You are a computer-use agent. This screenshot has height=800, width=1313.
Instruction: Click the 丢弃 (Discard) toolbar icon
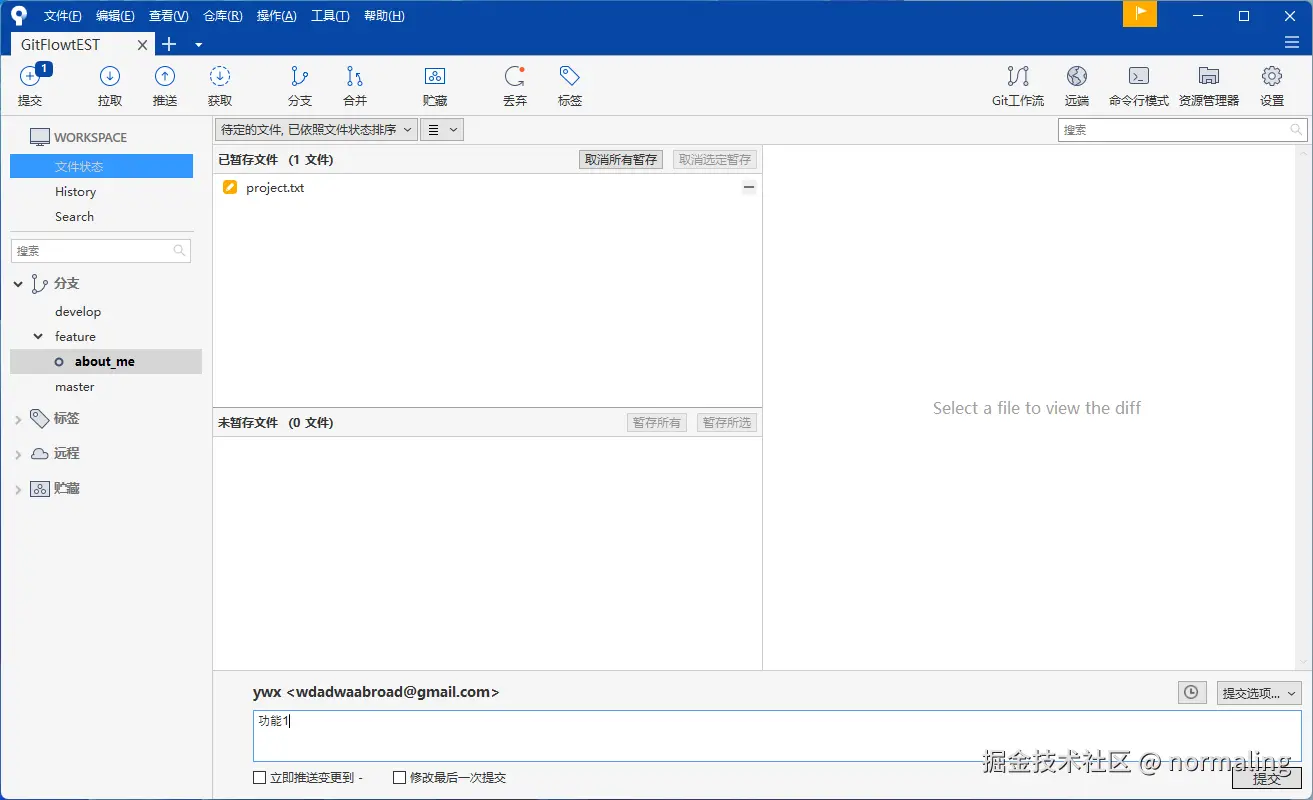515,77
